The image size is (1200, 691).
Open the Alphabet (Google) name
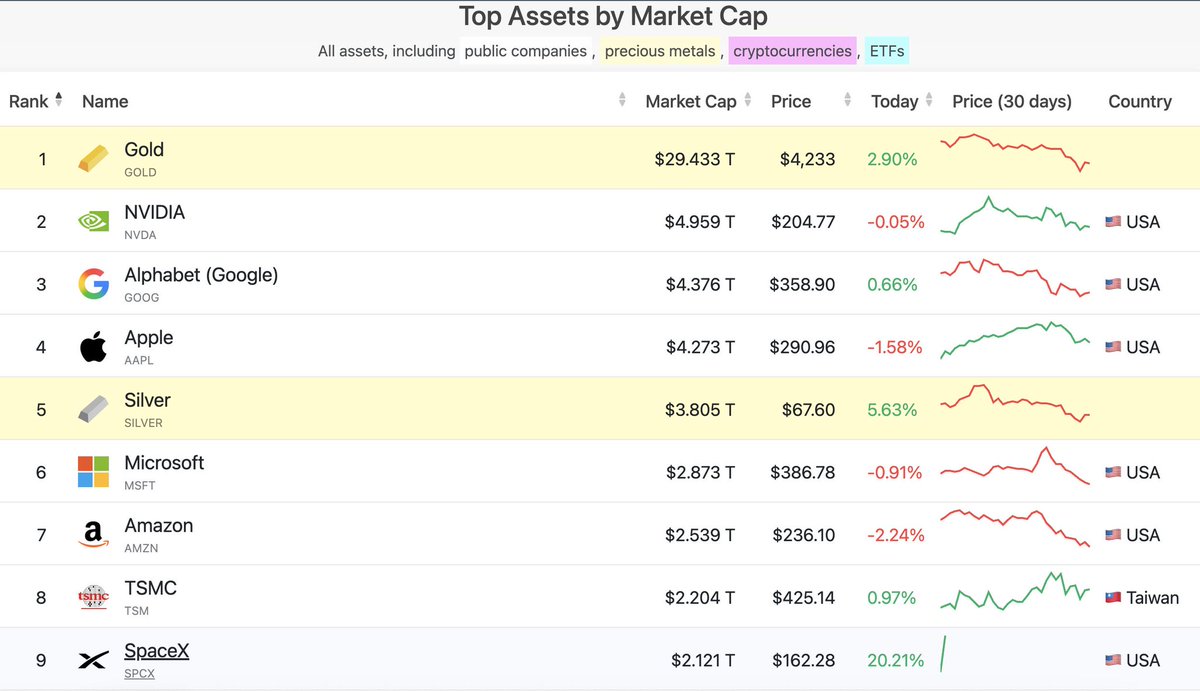point(201,275)
